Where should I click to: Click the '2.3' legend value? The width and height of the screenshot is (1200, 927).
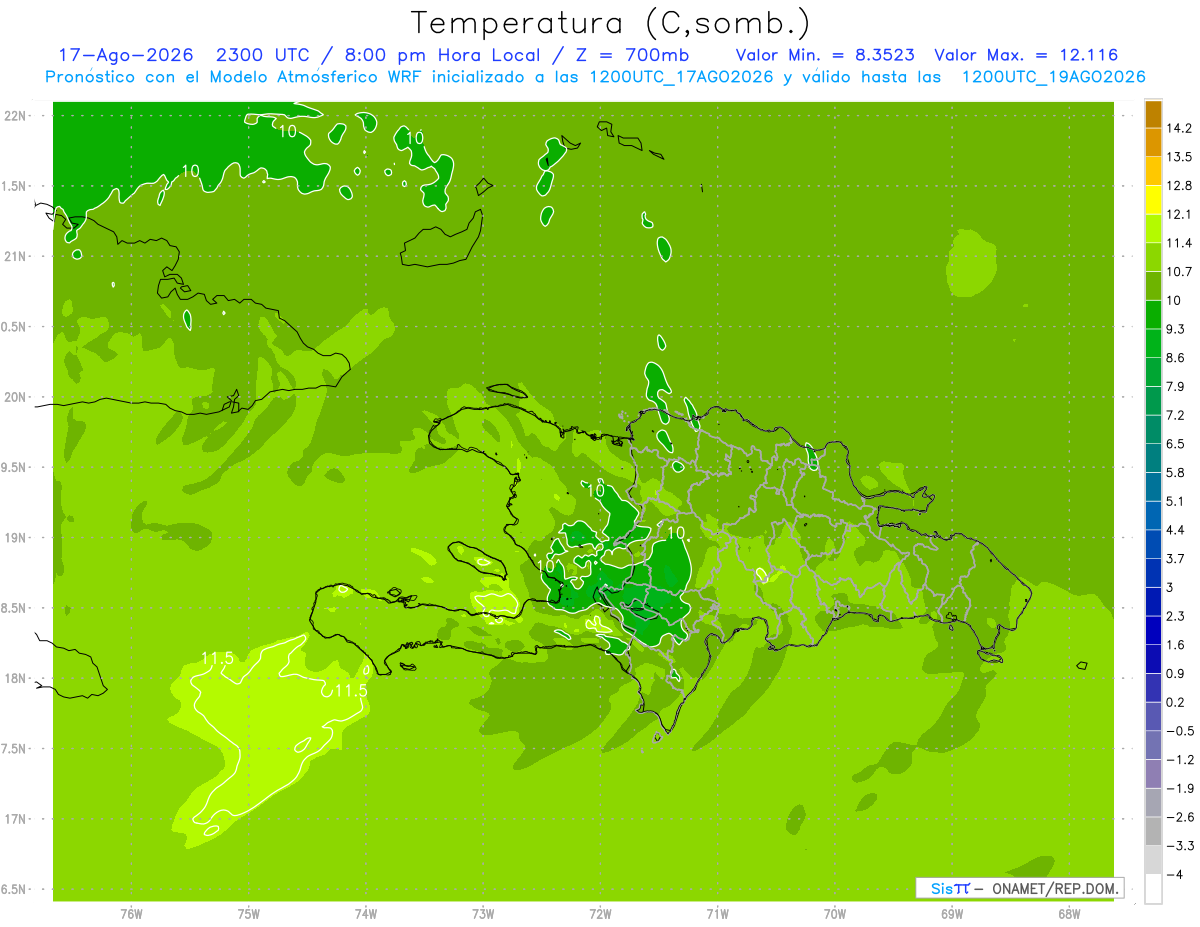pos(1176,616)
